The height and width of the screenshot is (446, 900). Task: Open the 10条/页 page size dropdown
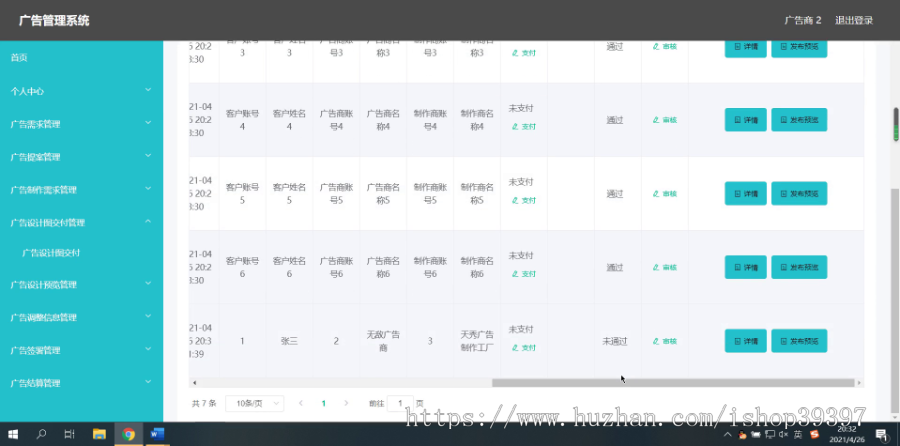(254, 404)
